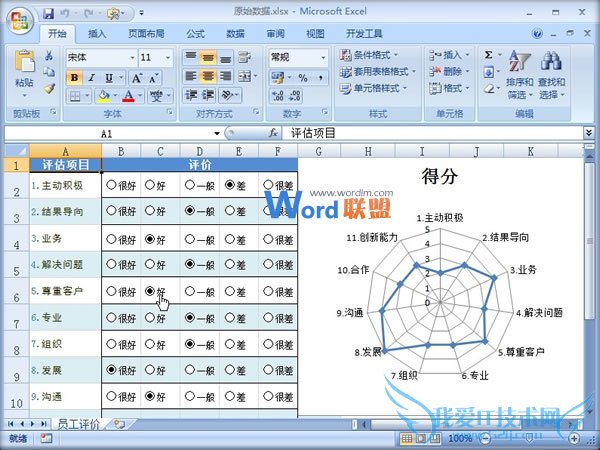Image resolution: width=600 pixels, height=450 pixels.
Task: Select 好 for 7.组织
Action: coord(150,344)
